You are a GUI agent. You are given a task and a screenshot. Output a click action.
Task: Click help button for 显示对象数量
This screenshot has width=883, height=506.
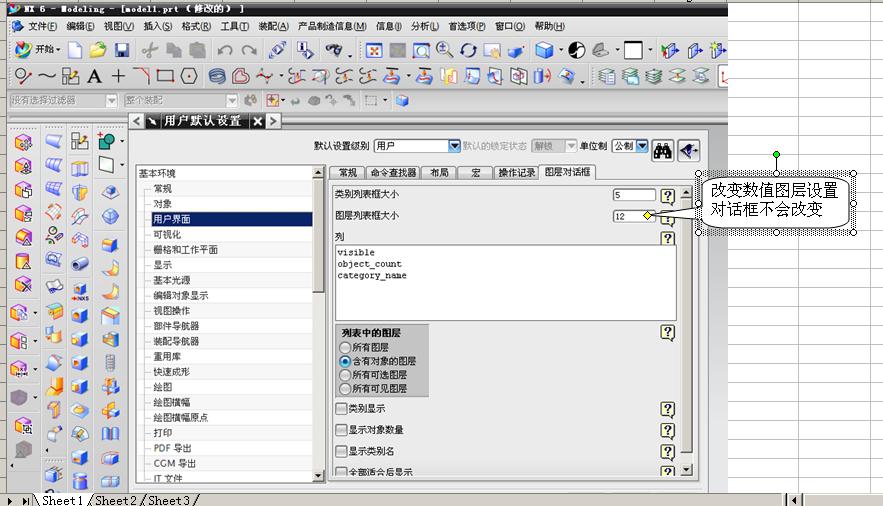[667, 431]
